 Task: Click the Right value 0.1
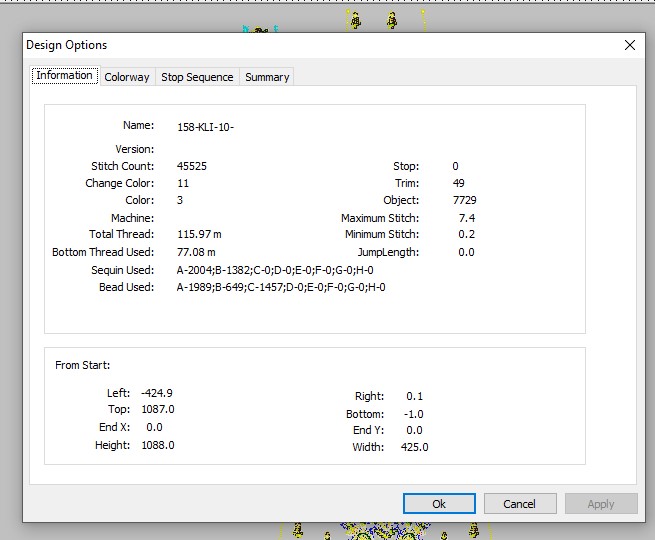pyautogui.click(x=414, y=396)
